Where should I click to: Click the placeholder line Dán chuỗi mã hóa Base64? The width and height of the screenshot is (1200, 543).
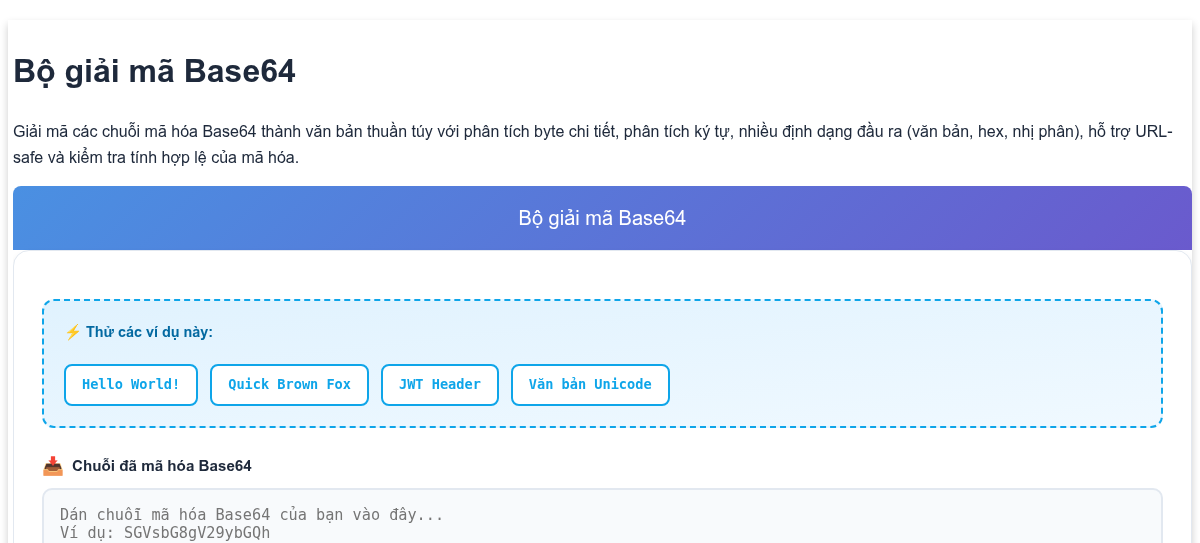(252, 515)
